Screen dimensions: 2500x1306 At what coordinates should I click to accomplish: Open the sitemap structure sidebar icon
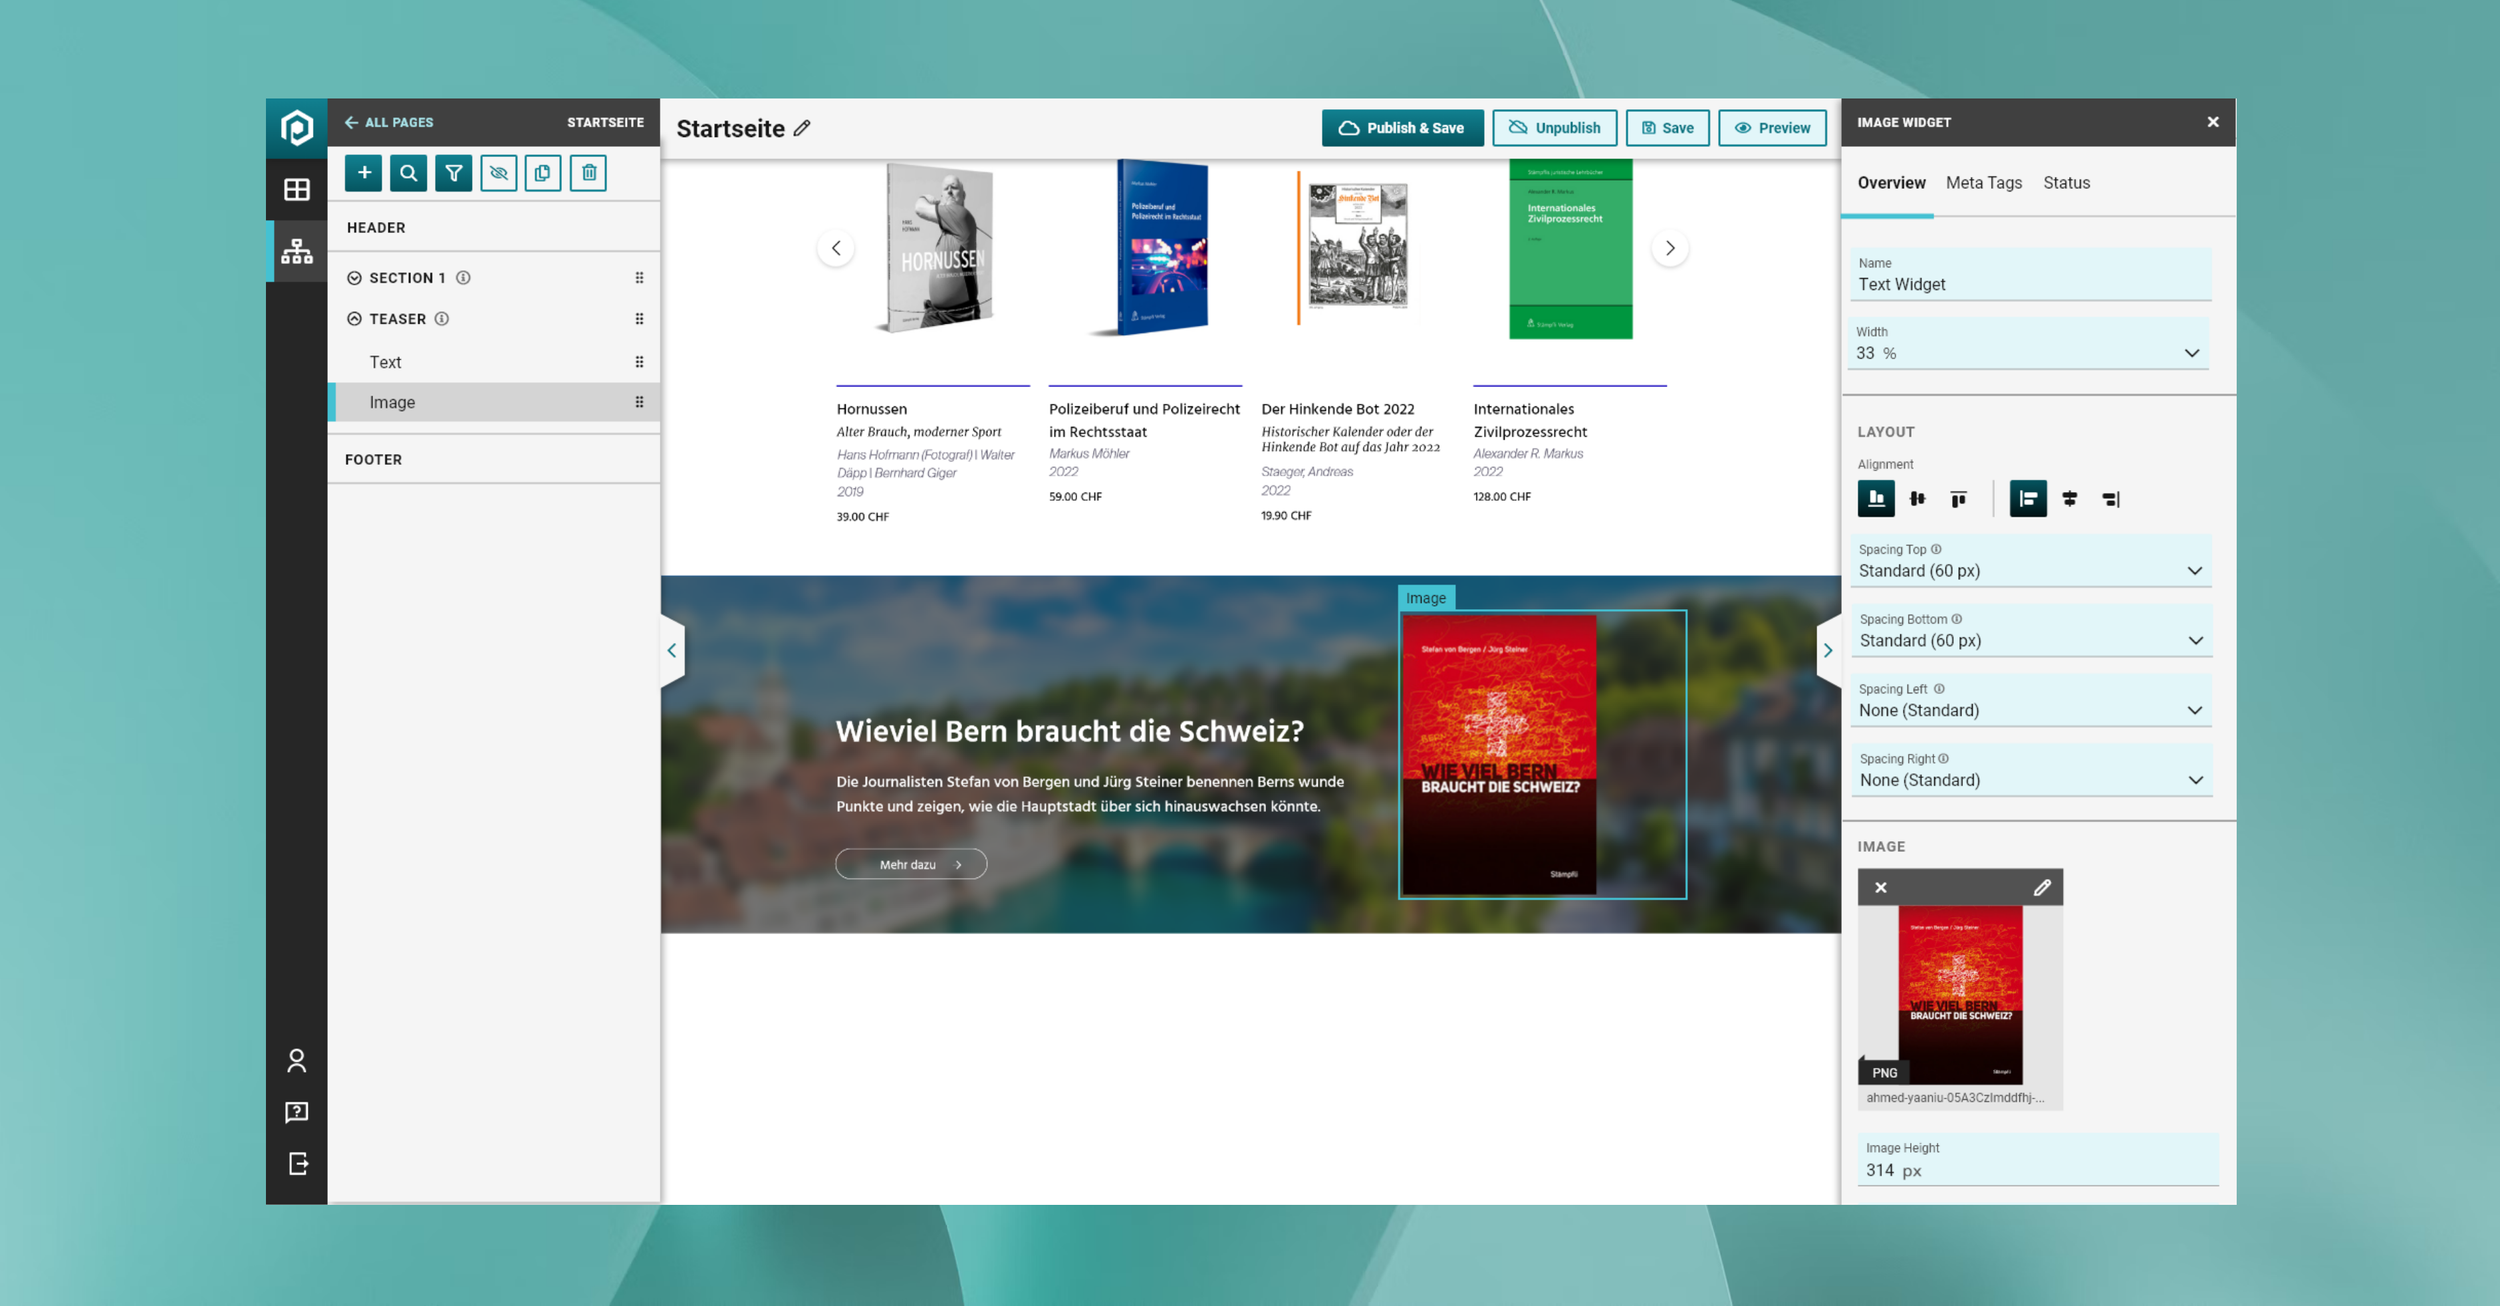point(296,251)
